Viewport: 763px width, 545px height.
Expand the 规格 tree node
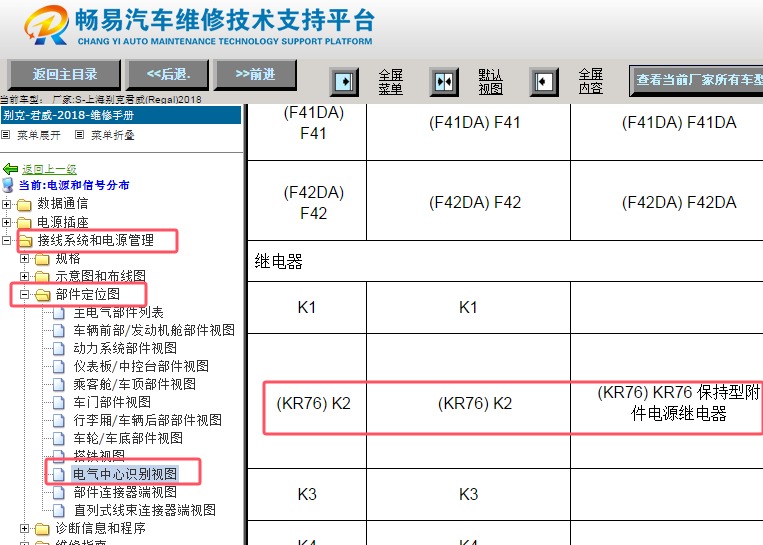click(x=24, y=258)
